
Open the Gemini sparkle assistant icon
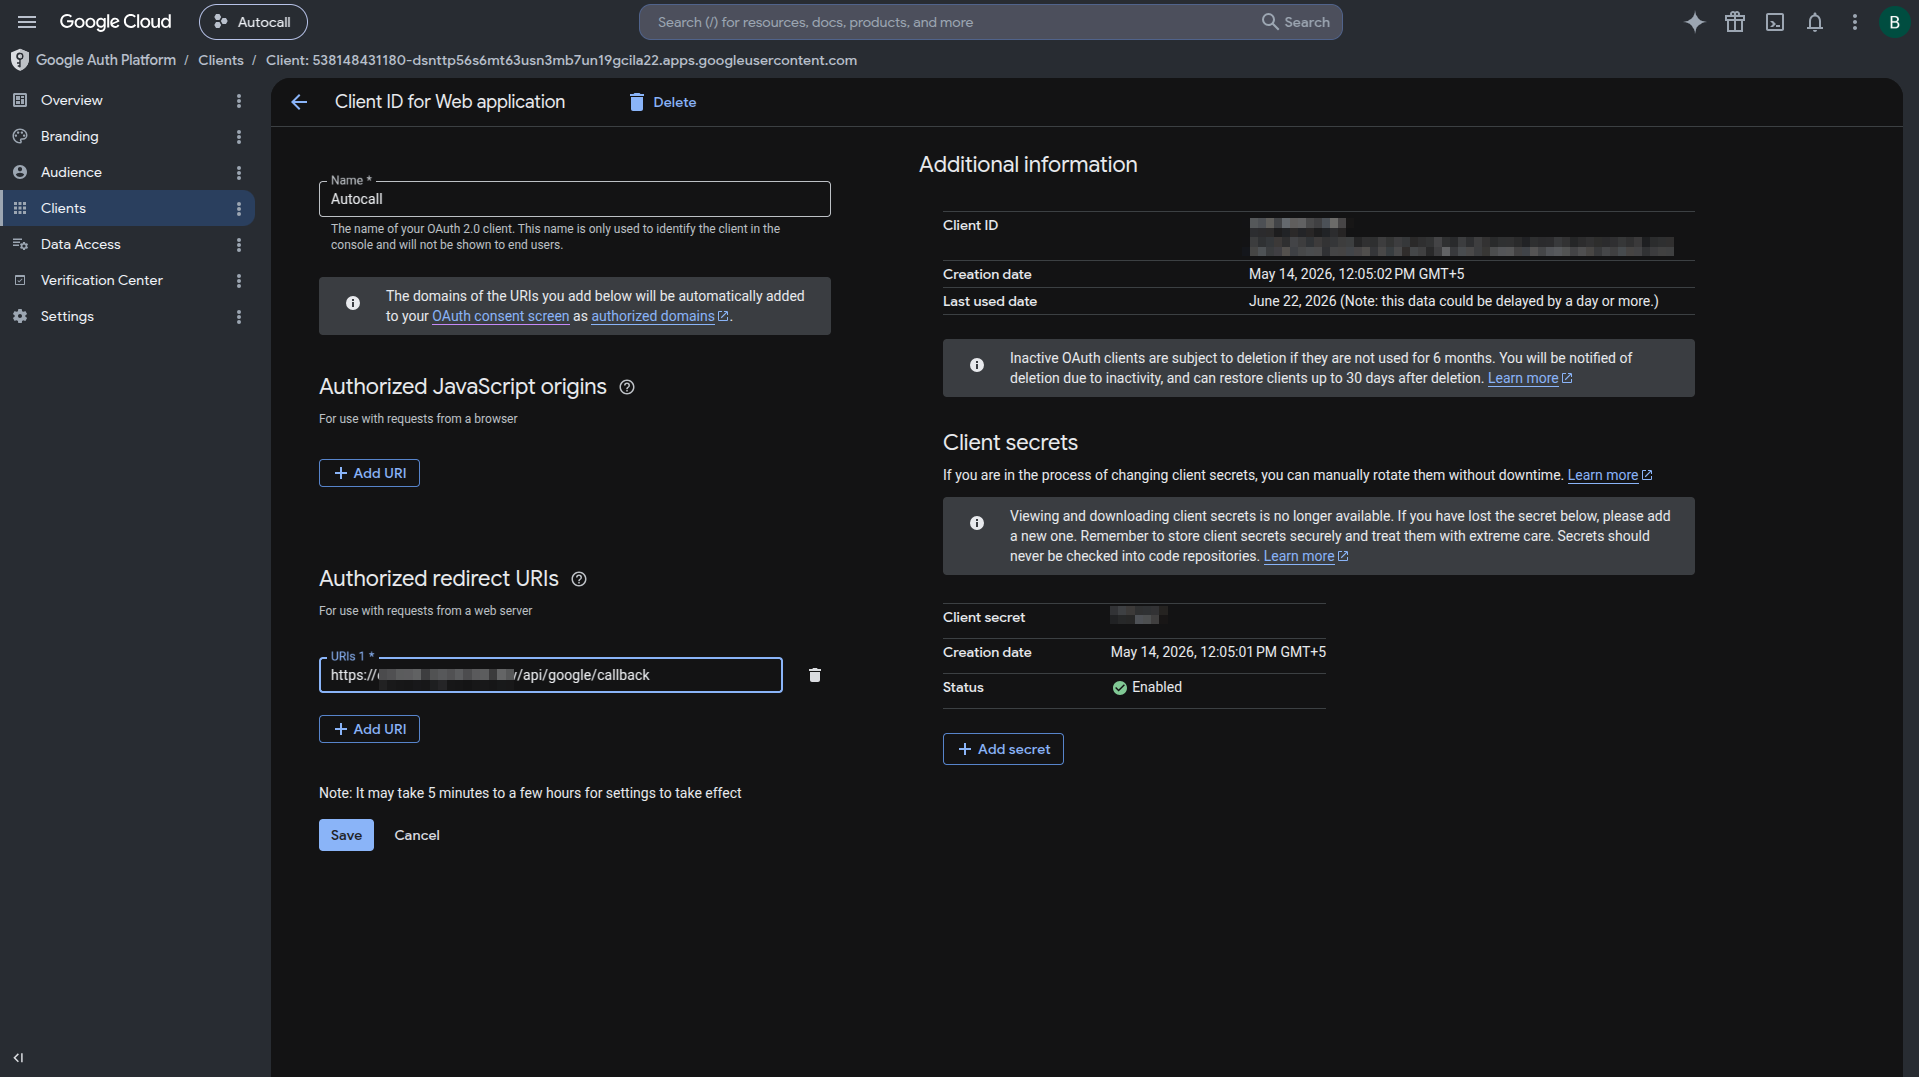point(1694,22)
